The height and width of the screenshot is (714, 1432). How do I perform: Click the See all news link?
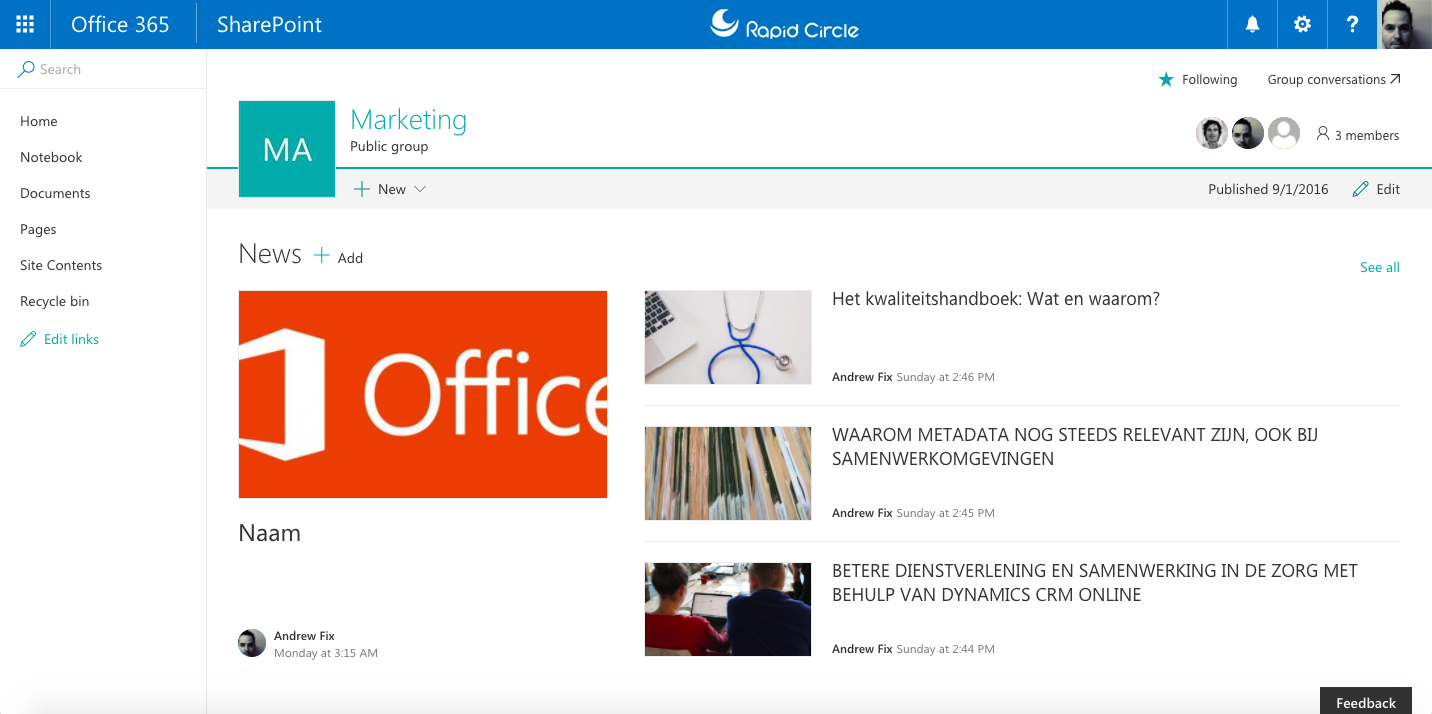tap(1380, 267)
